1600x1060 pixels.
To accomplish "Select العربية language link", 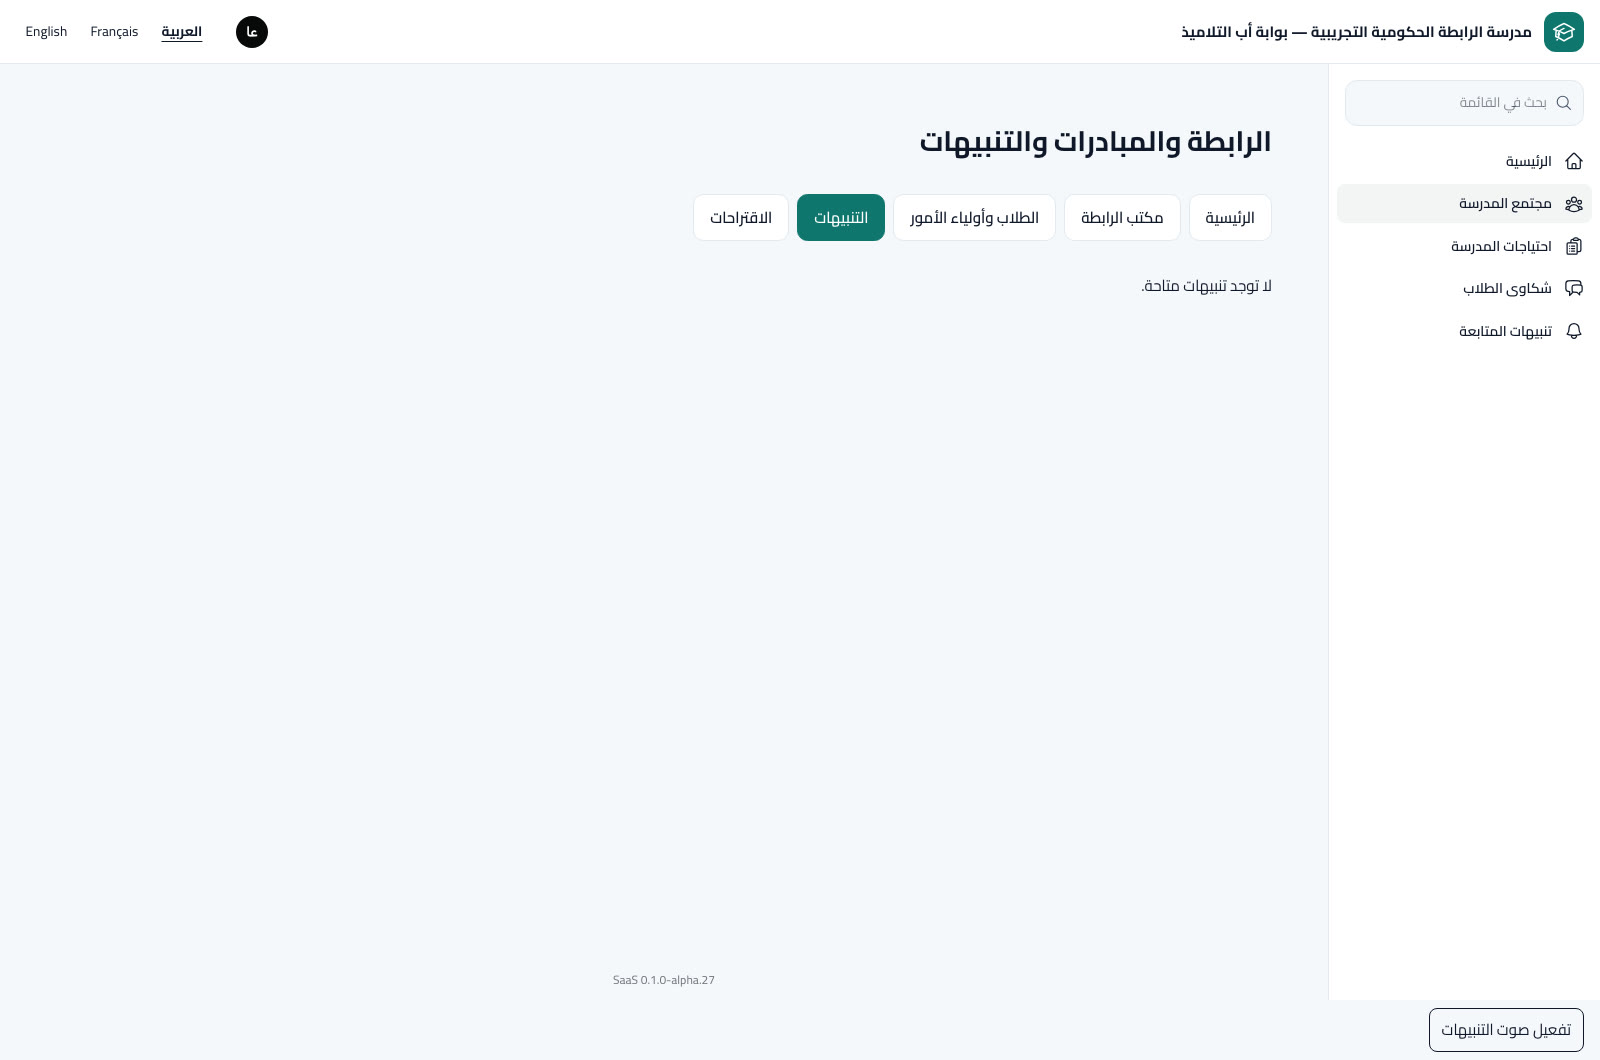I will [x=182, y=32].
